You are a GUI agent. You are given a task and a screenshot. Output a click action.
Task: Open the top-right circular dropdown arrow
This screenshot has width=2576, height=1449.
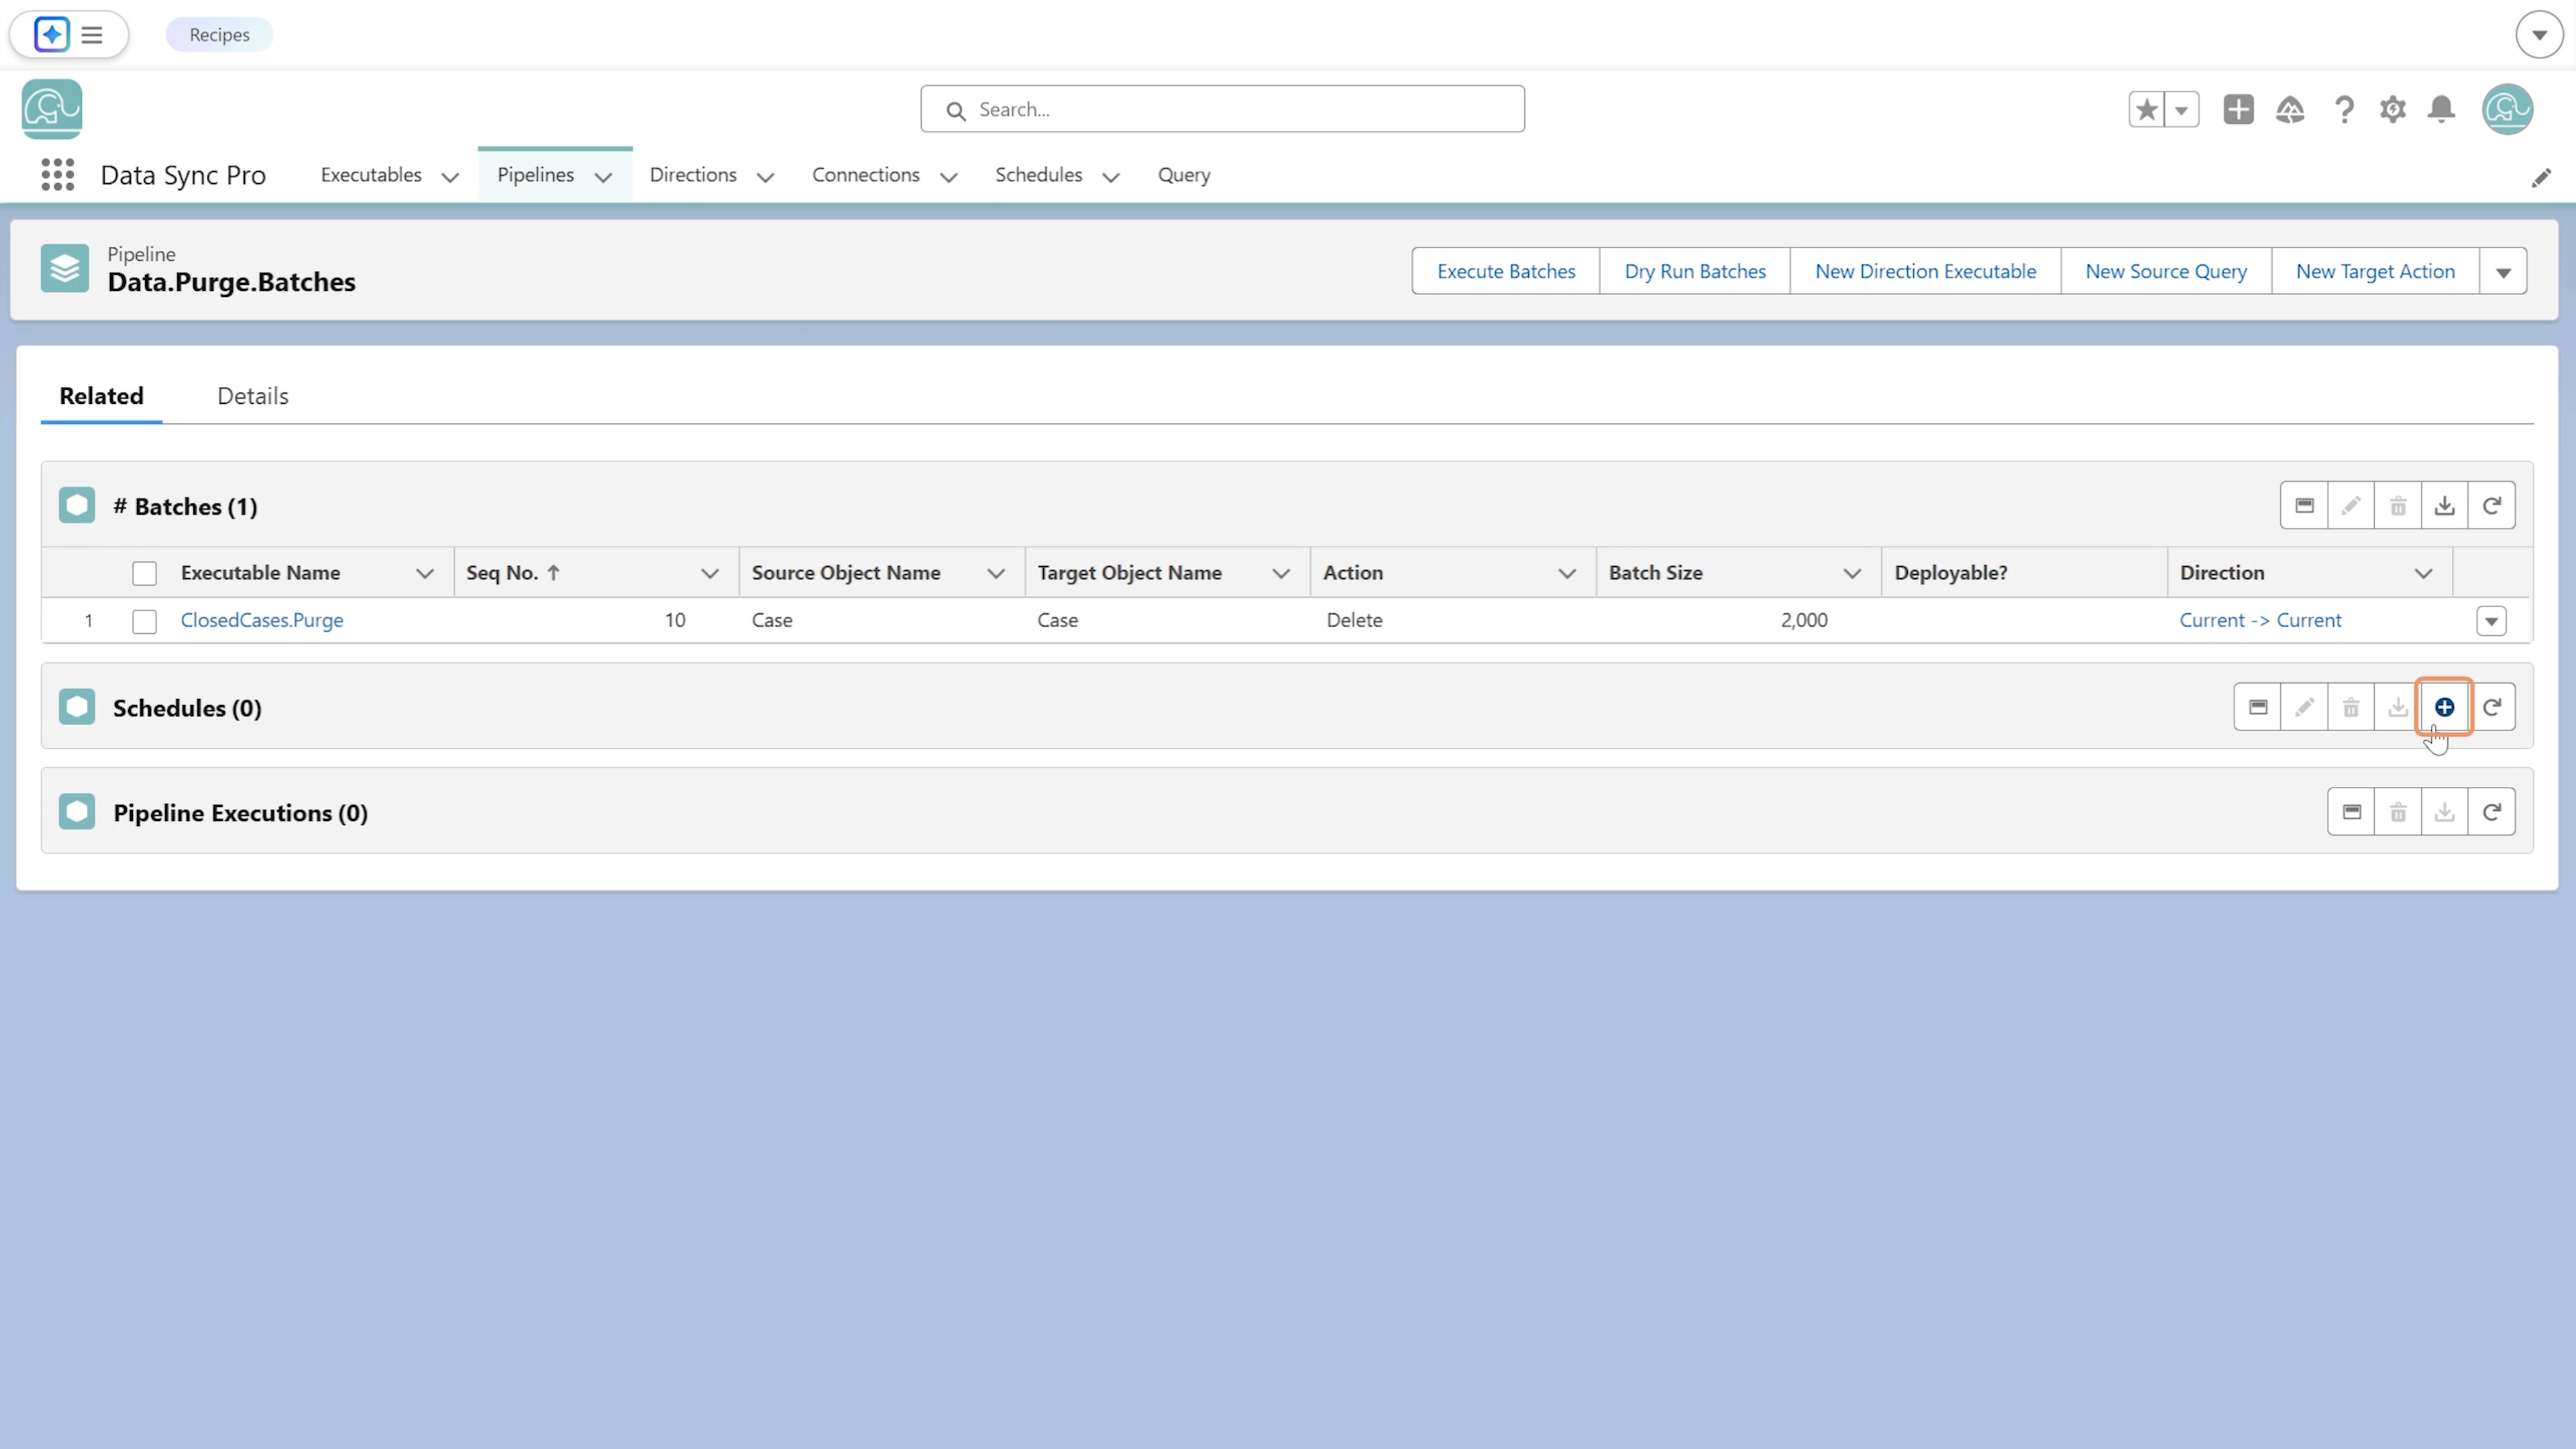[2539, 35]
